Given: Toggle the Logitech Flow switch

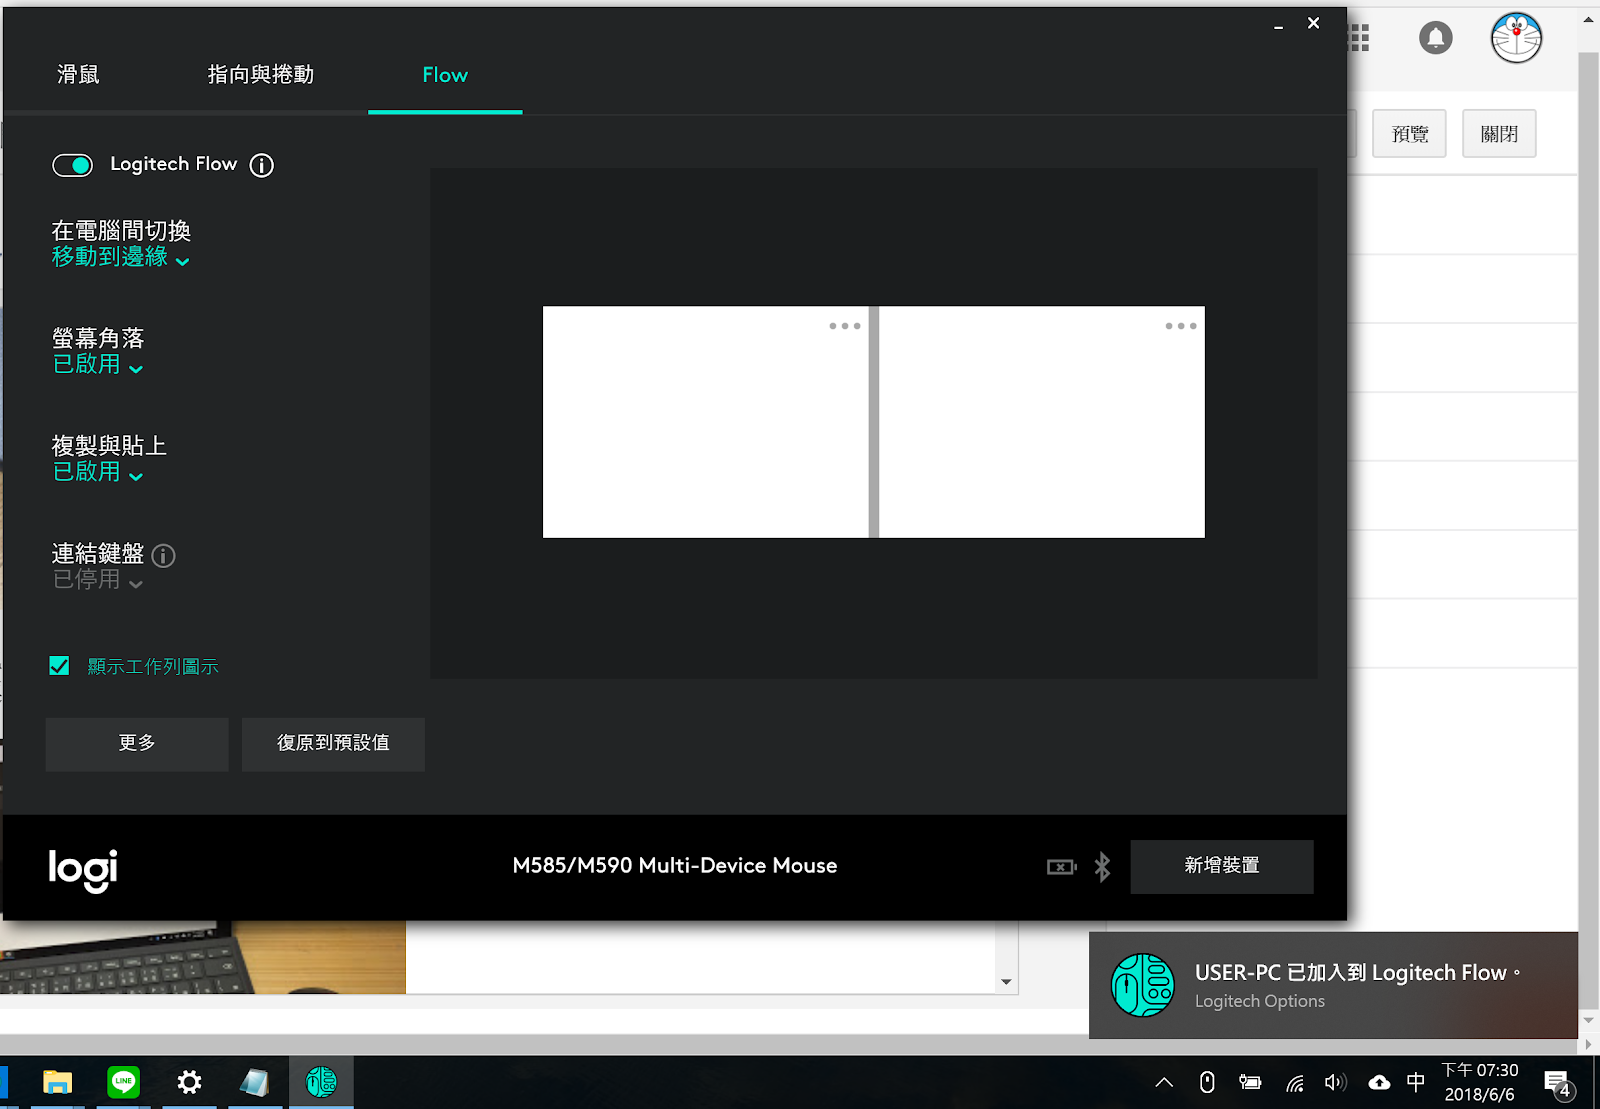Looking at the screenshot, I should (72, 165).
